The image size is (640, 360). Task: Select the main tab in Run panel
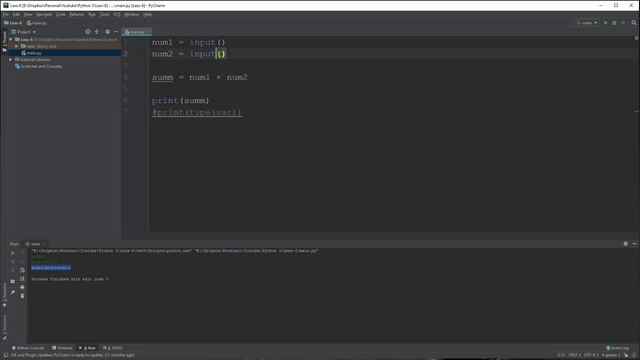point(35,244)
